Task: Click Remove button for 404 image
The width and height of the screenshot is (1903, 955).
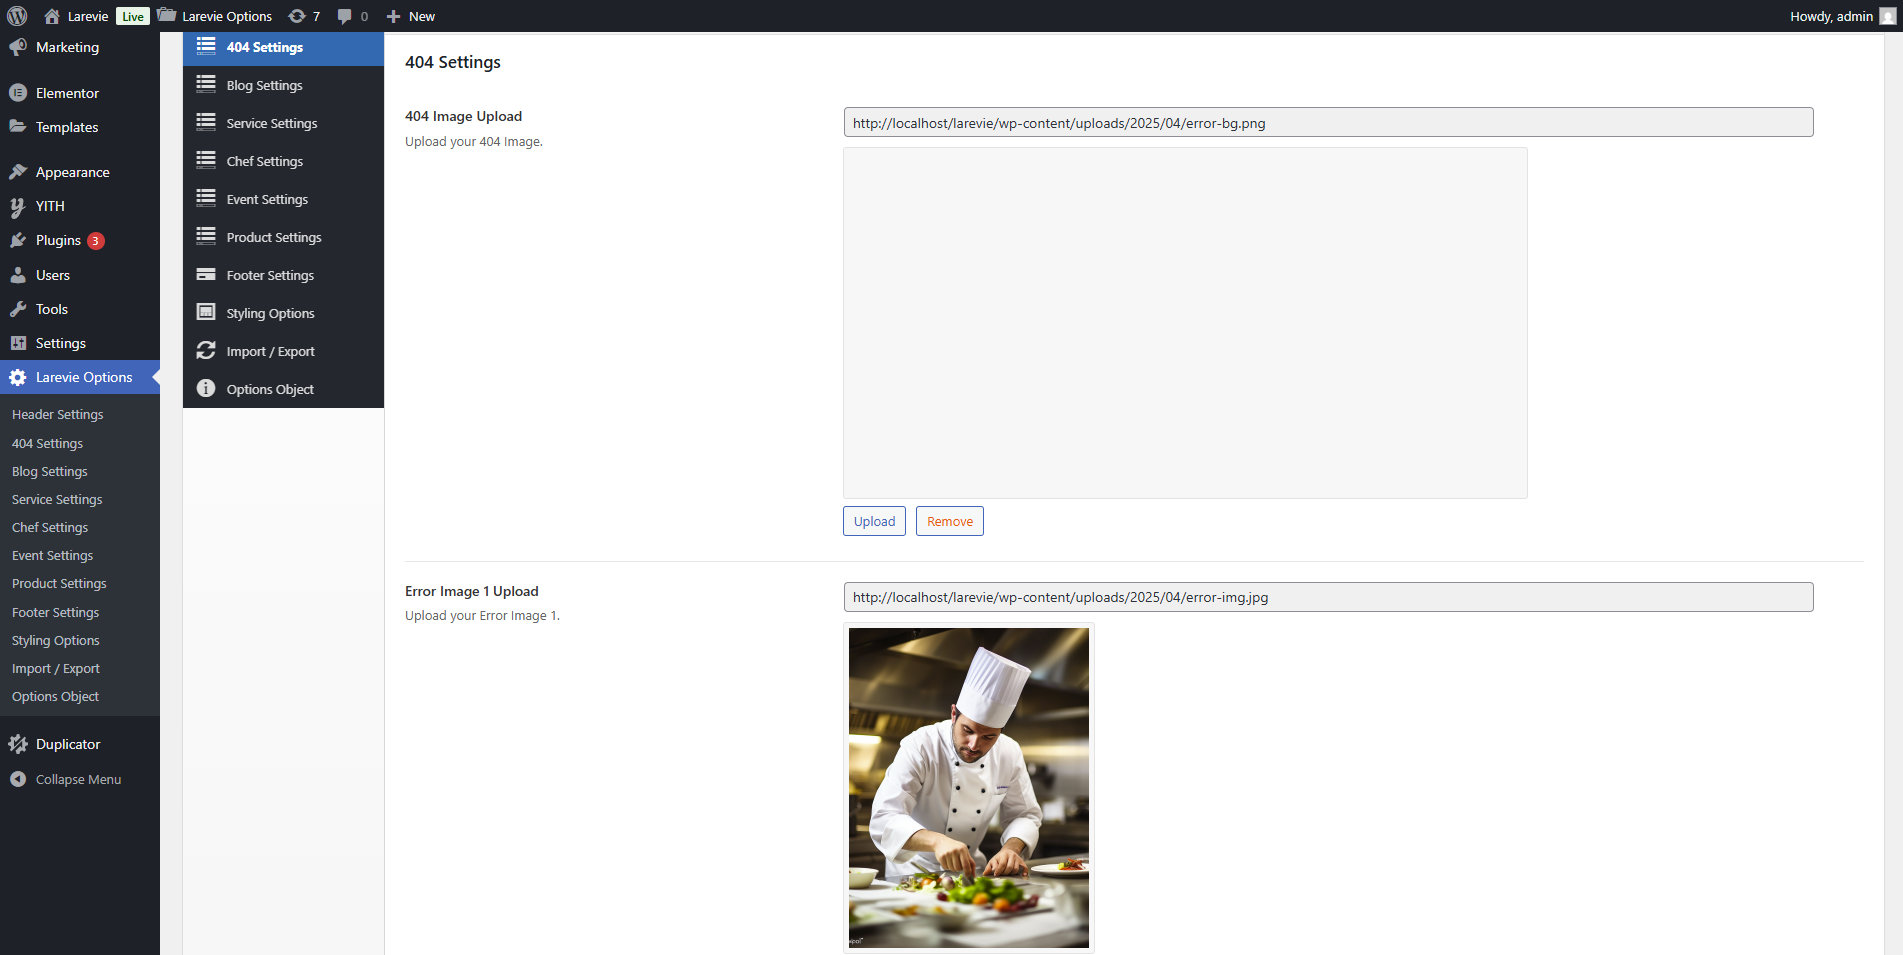Action: [950, 521]
